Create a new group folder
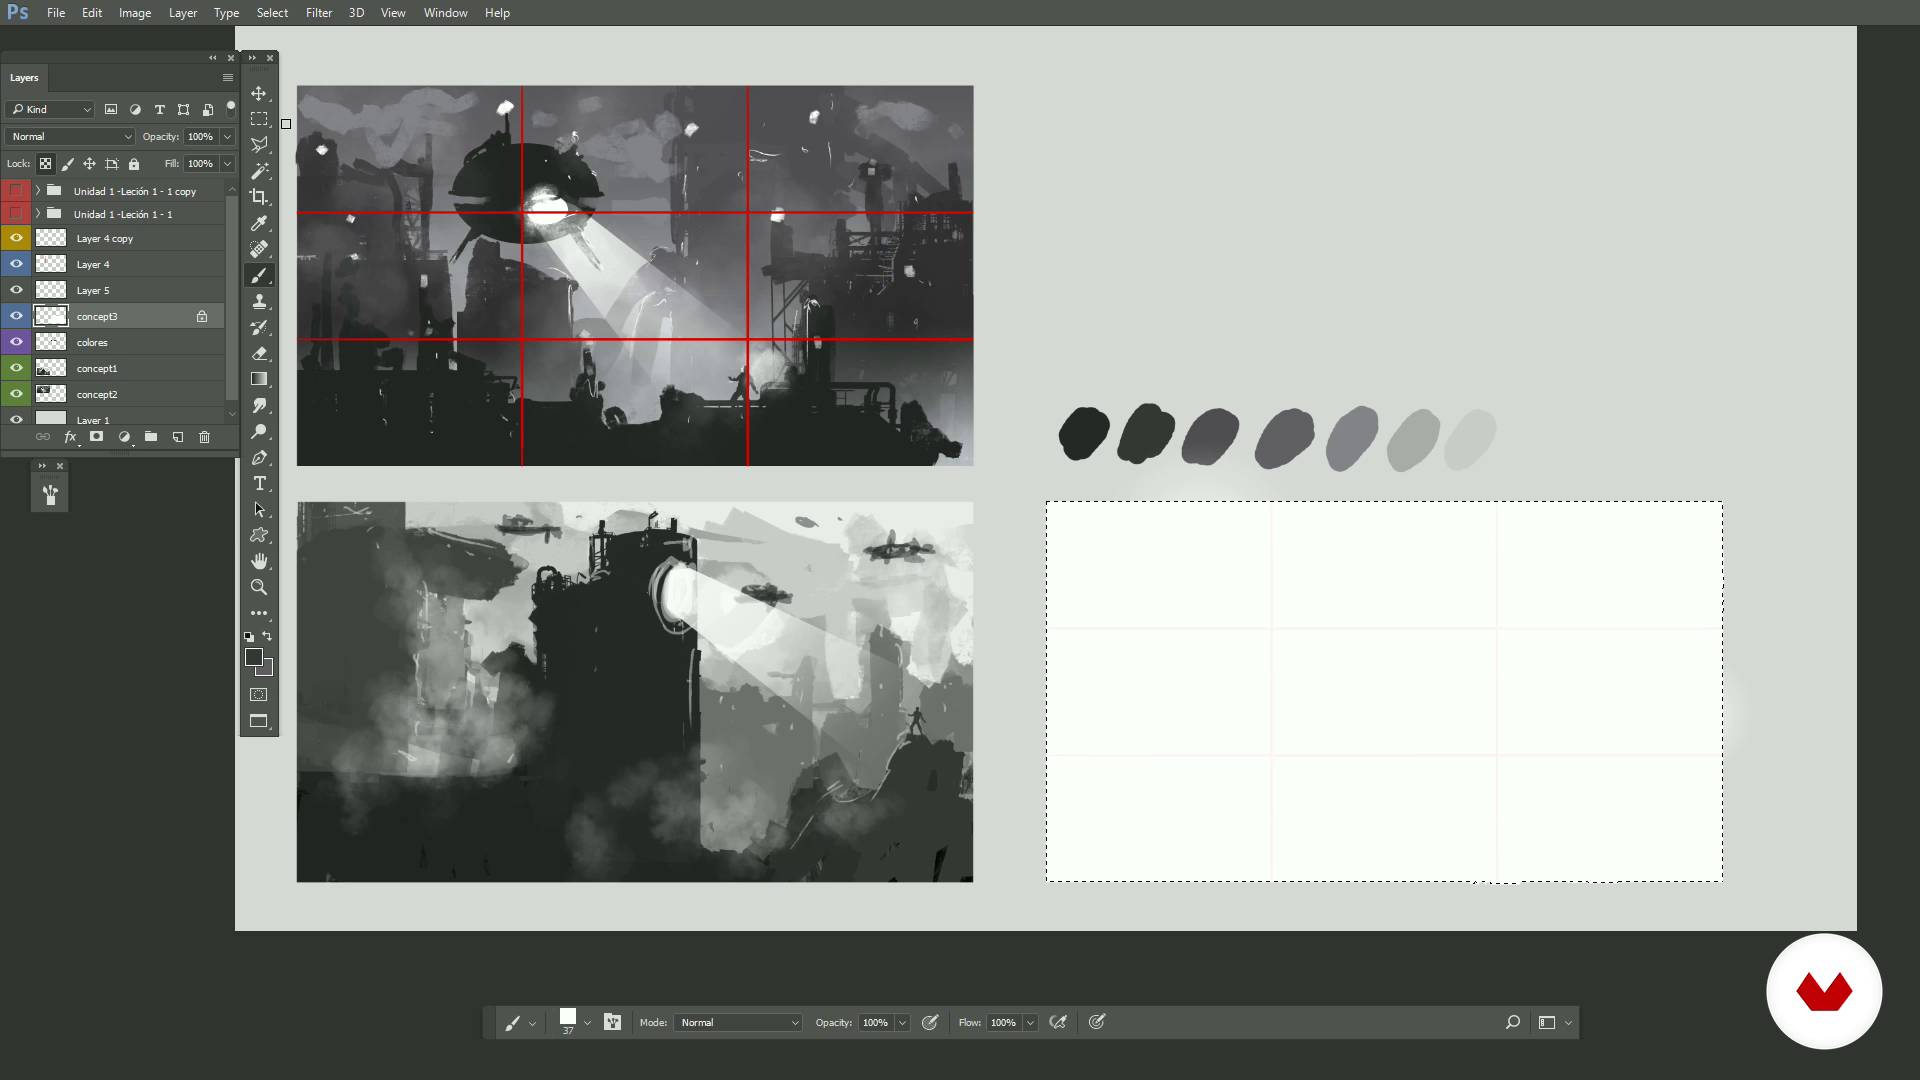The height and width of the screenshot is (1080, 1920). coord(151,437)
